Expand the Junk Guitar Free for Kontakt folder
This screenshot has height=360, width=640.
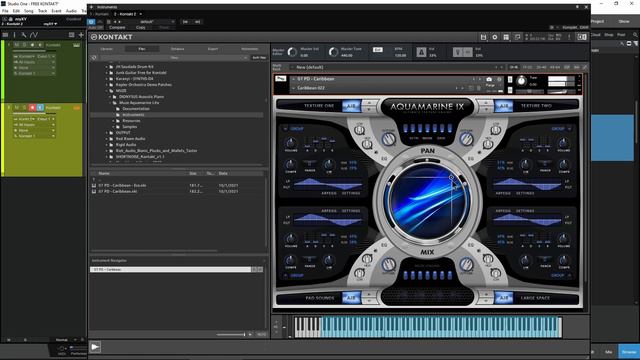107,73
